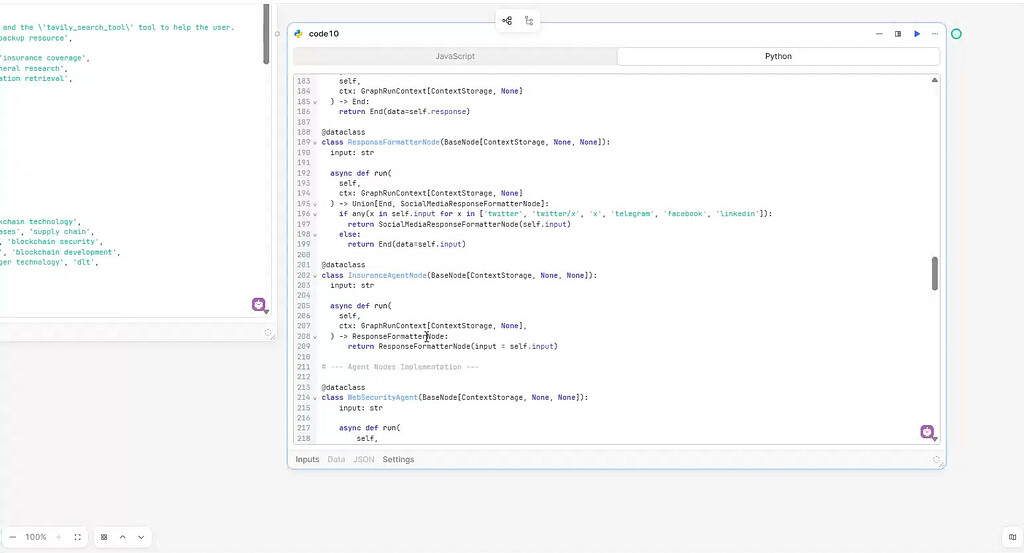The image size is (1024, 553).
Task: Open the minimap icon at bottom right corner
Action: pos(1013,537)
